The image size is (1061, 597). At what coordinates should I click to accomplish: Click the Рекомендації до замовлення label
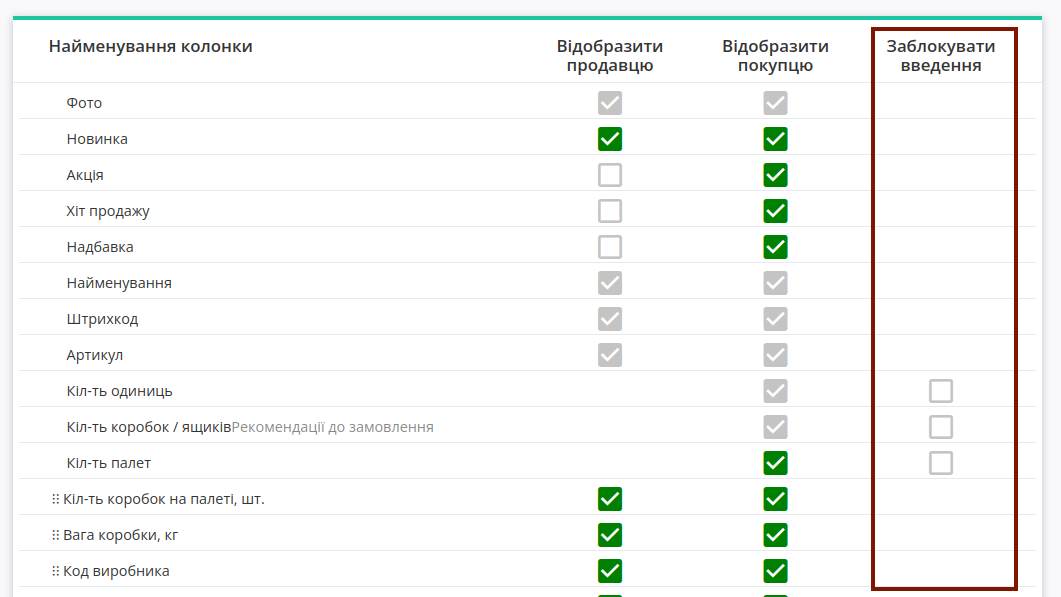(332, 427)
